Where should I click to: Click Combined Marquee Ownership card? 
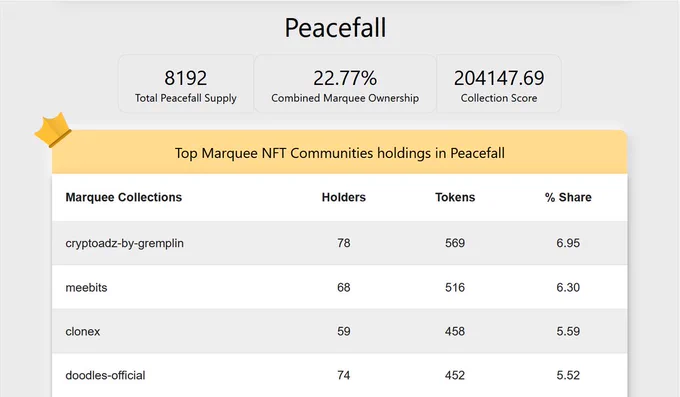pos(345,84)
